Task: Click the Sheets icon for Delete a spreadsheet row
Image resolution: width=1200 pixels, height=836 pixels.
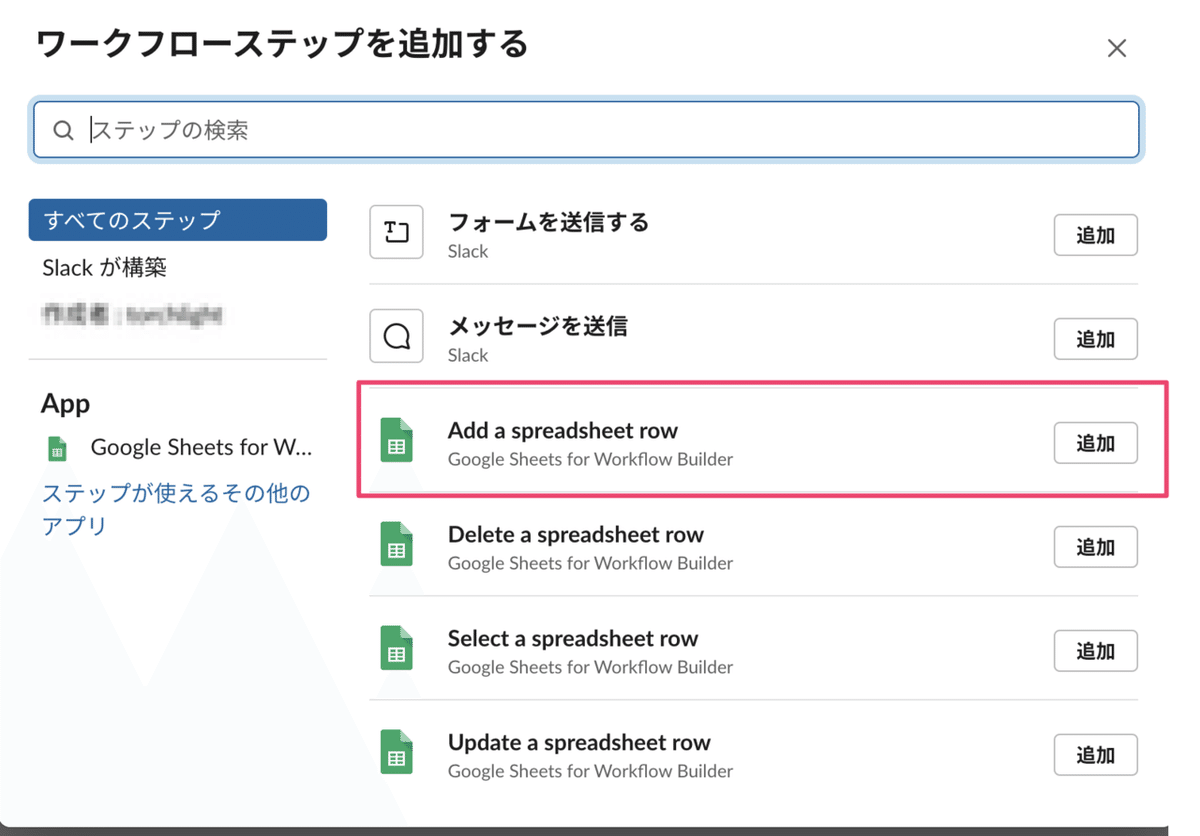Action: pyautogui.click(x=396, y=545)
